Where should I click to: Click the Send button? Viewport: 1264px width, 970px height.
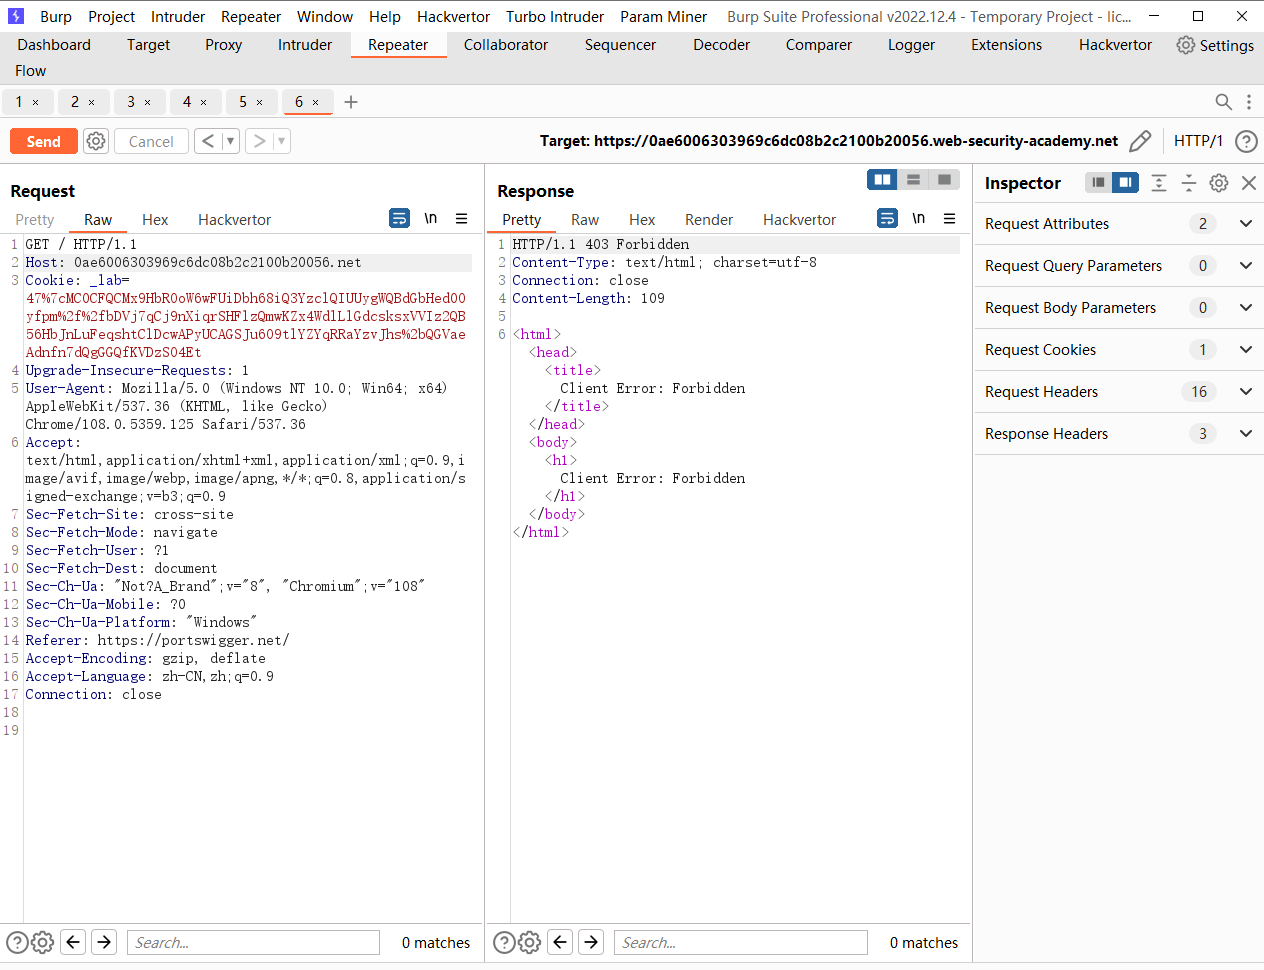43,141
